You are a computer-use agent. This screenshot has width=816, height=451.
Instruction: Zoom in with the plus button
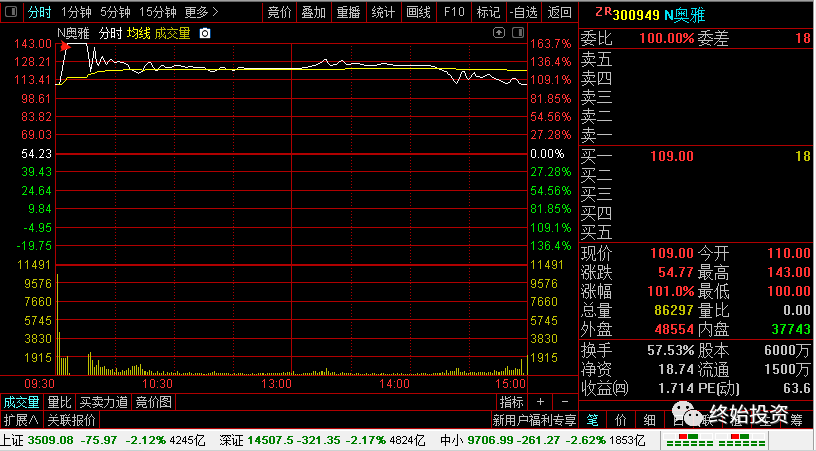540,402
